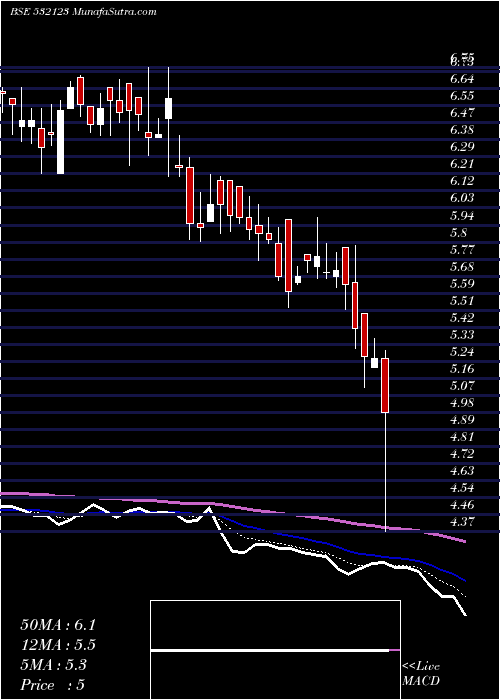Click the 4.81 price axis label
The image size is (500, 700).
click(x=462, y=437)
